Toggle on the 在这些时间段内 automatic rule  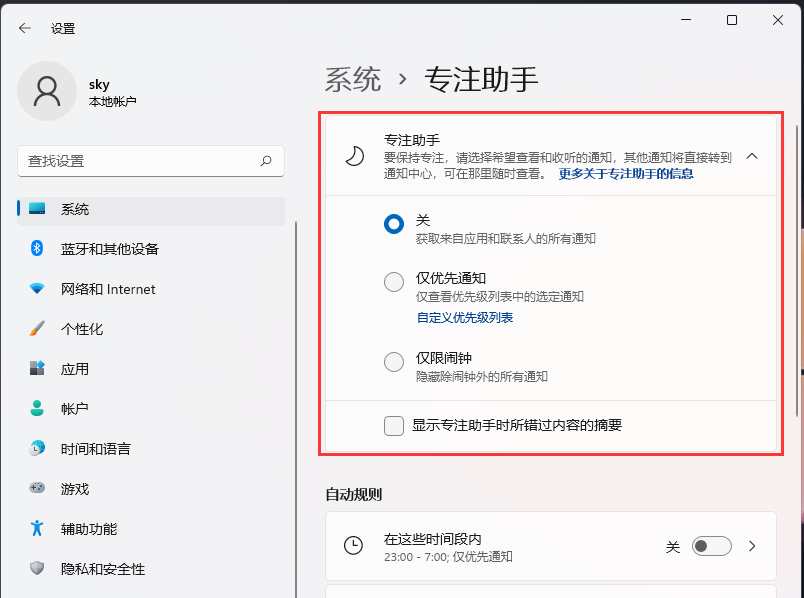pos(711,546)
